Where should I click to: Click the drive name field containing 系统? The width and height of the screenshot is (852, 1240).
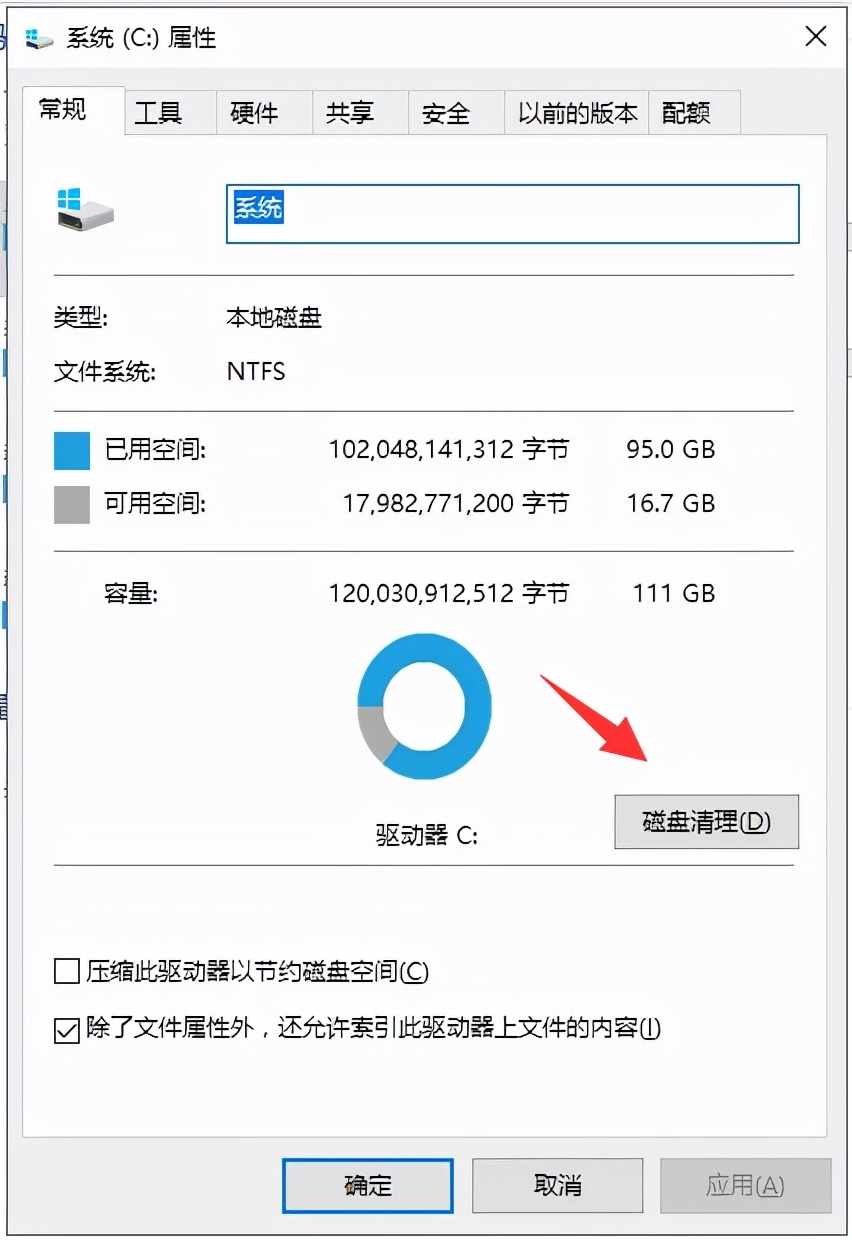pos(512,213)
